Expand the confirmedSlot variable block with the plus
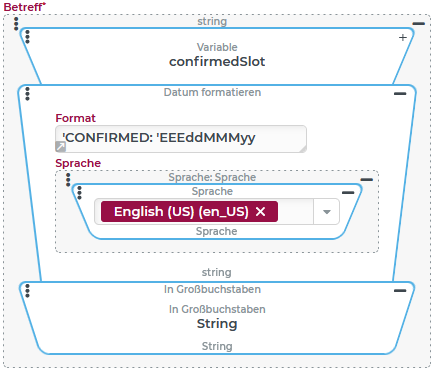Viewport: 436px width, 372px height. click(403, 37)
